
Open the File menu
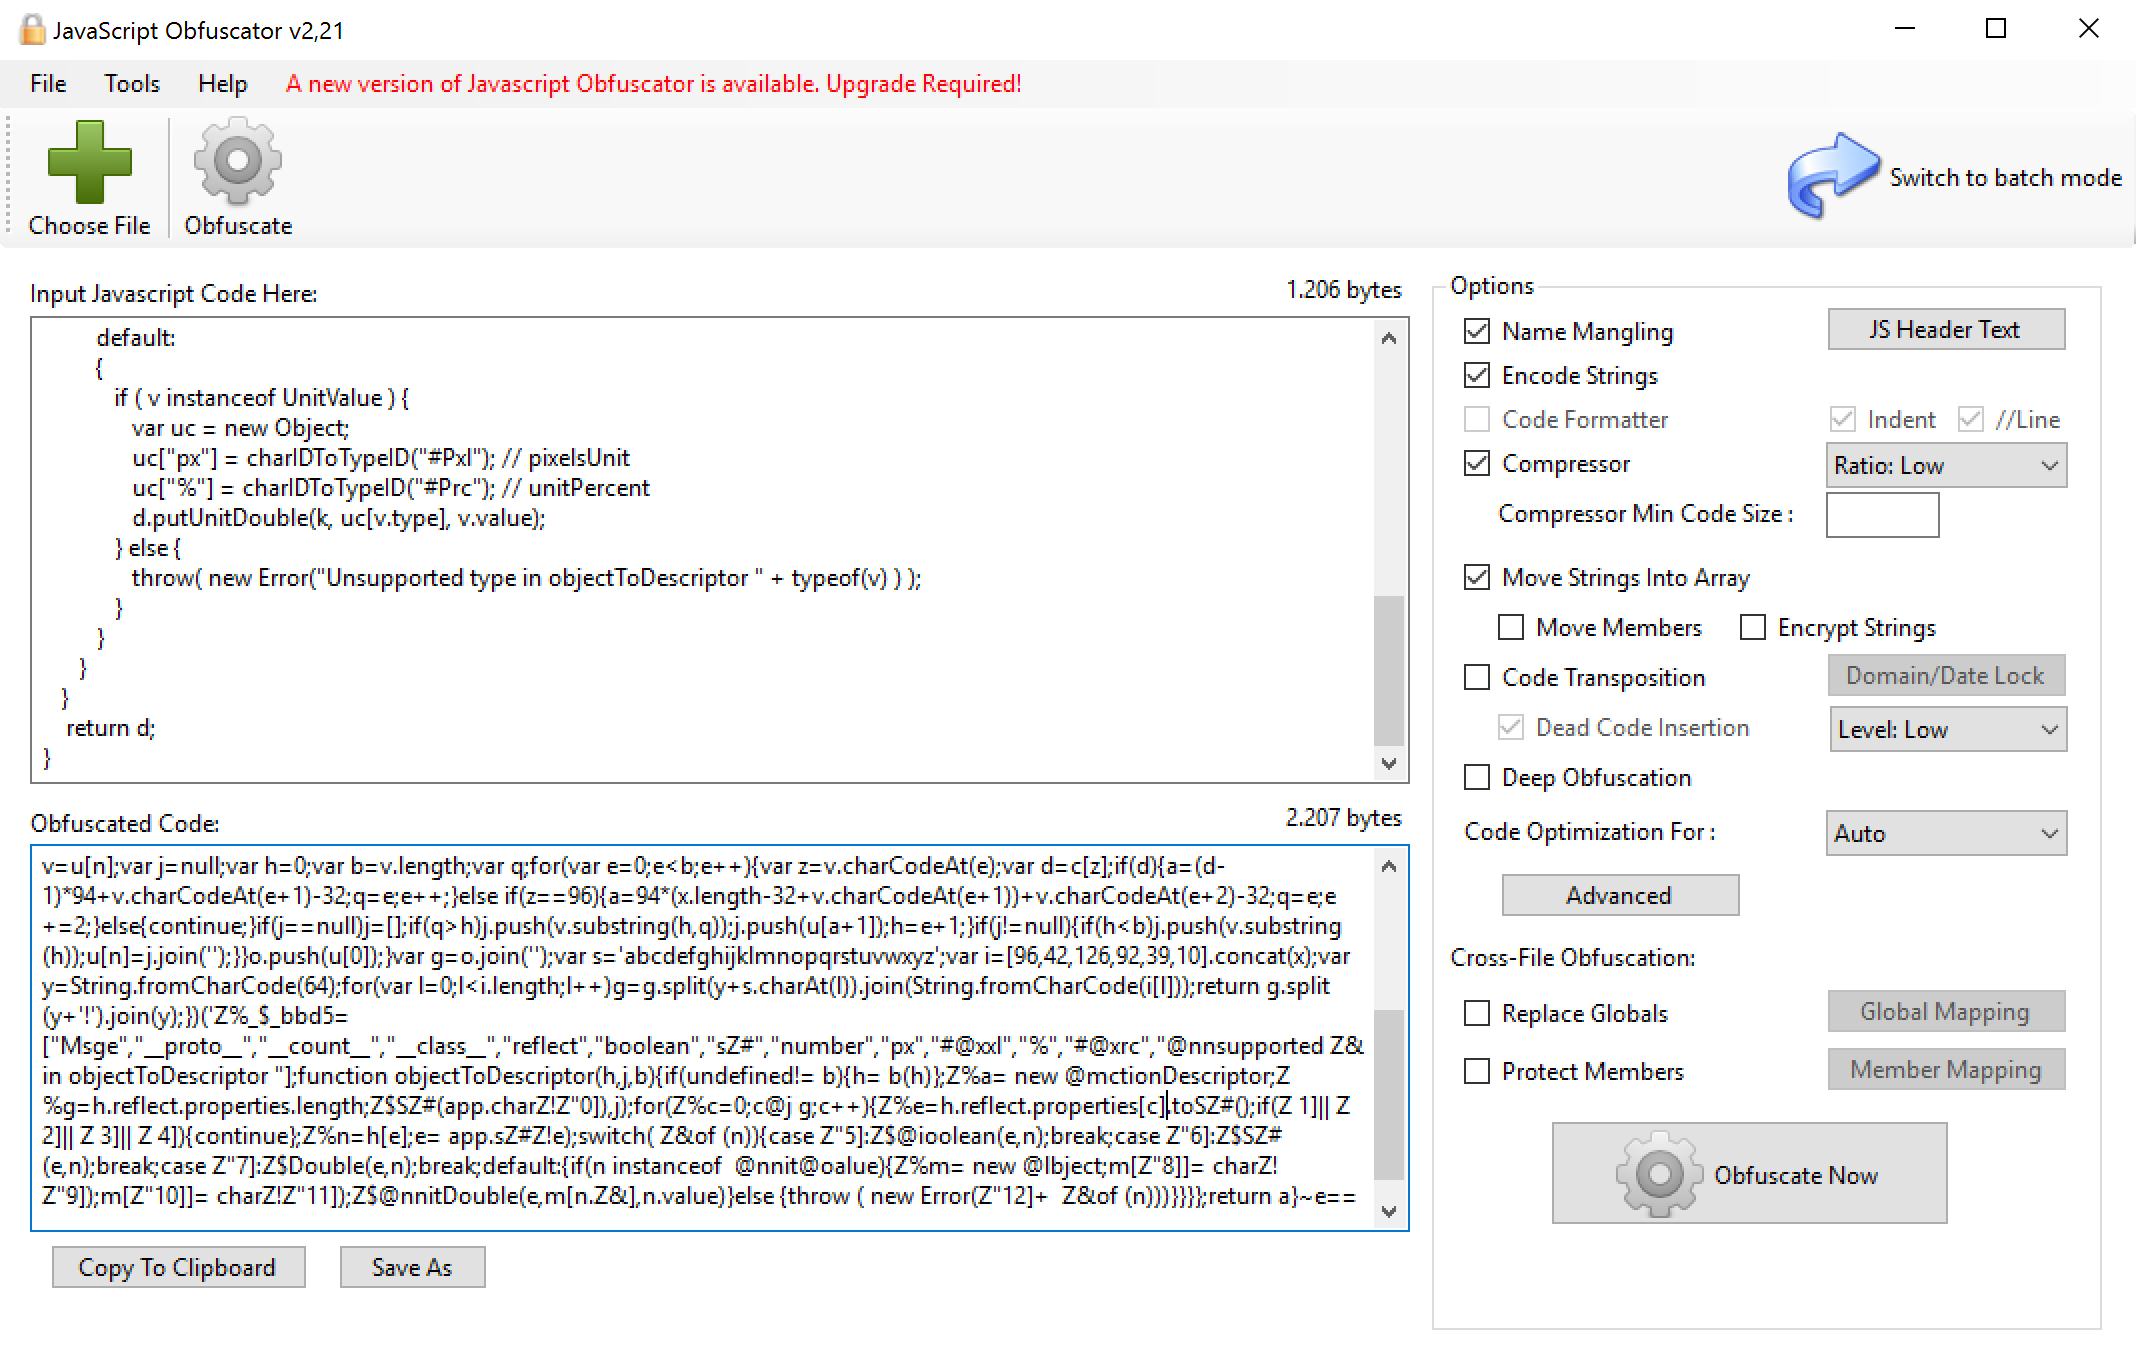pos(48,81)
